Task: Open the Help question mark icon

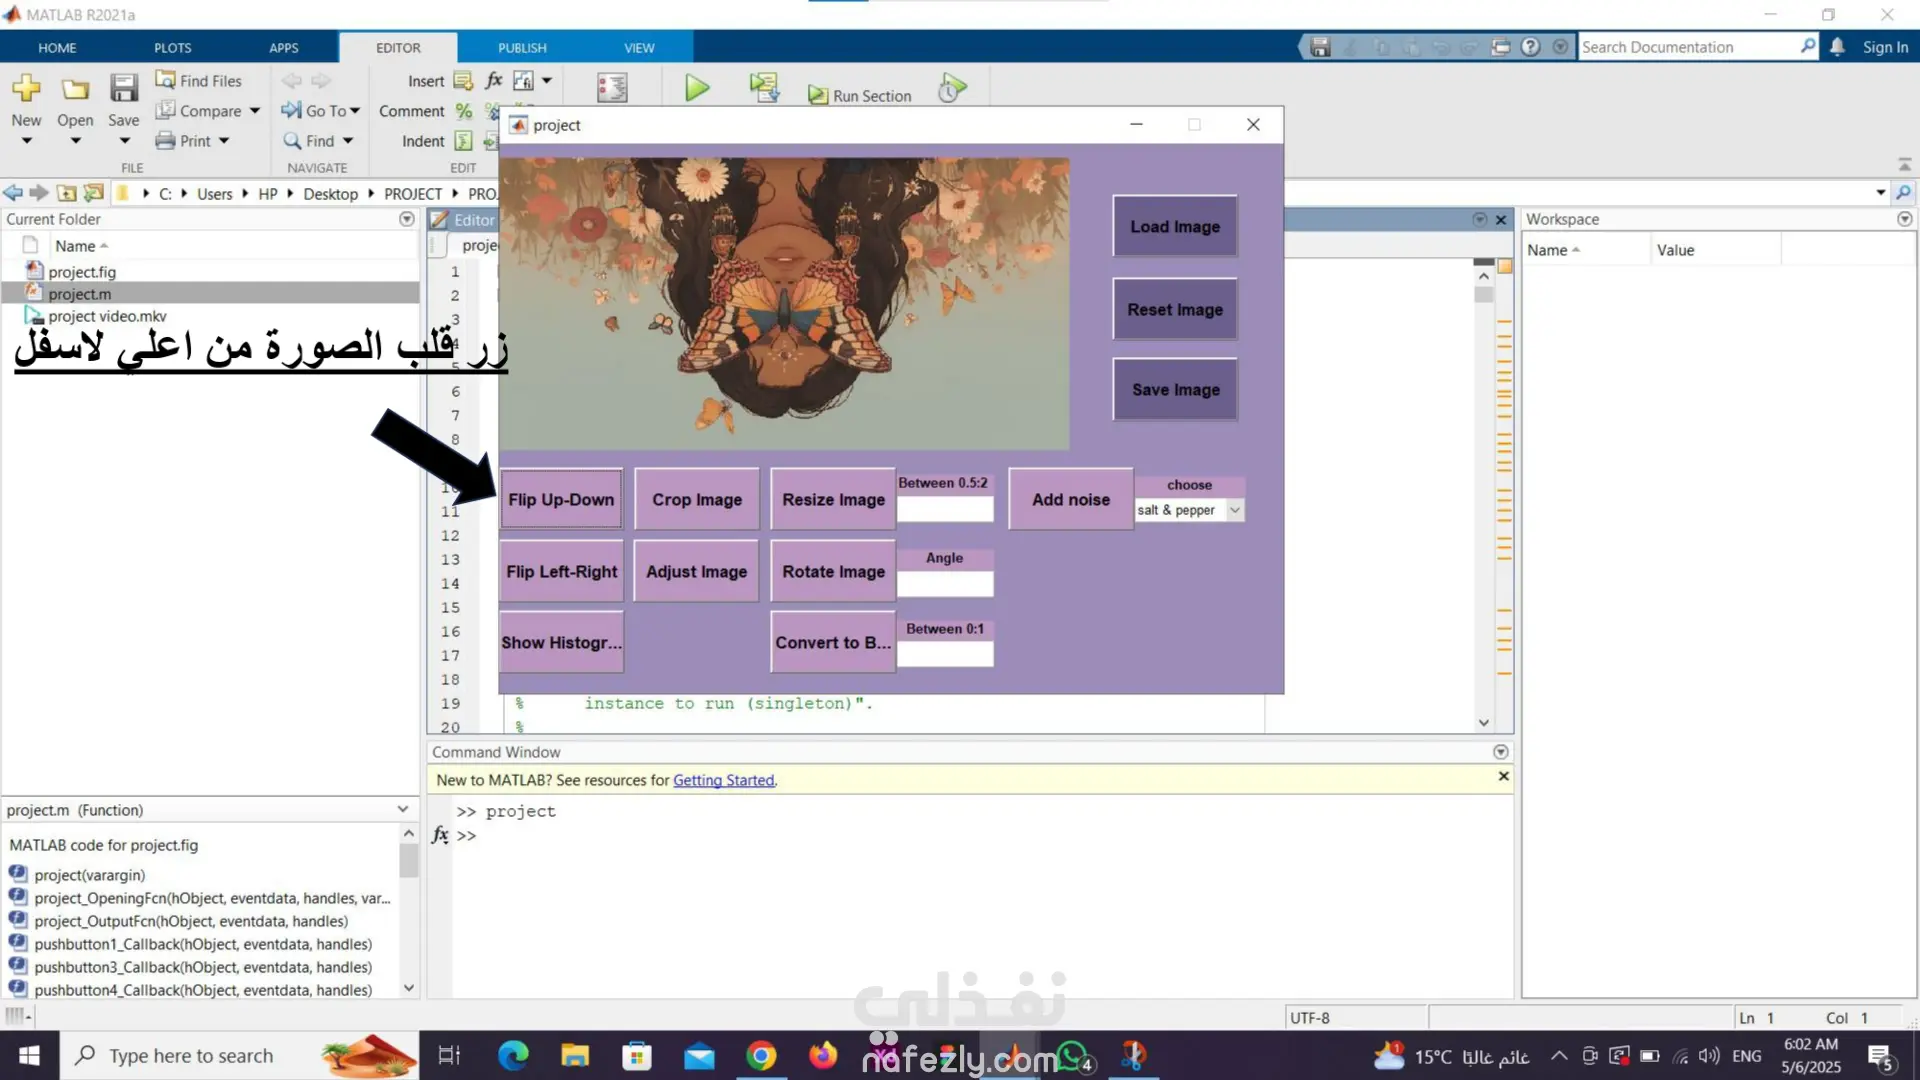Action: [1531, 47]
